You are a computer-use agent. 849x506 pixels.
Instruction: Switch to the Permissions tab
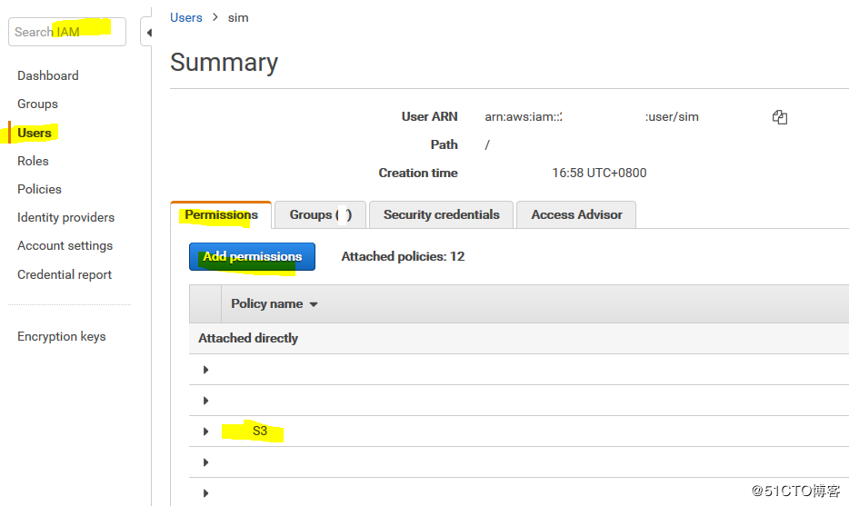point(221,215)
